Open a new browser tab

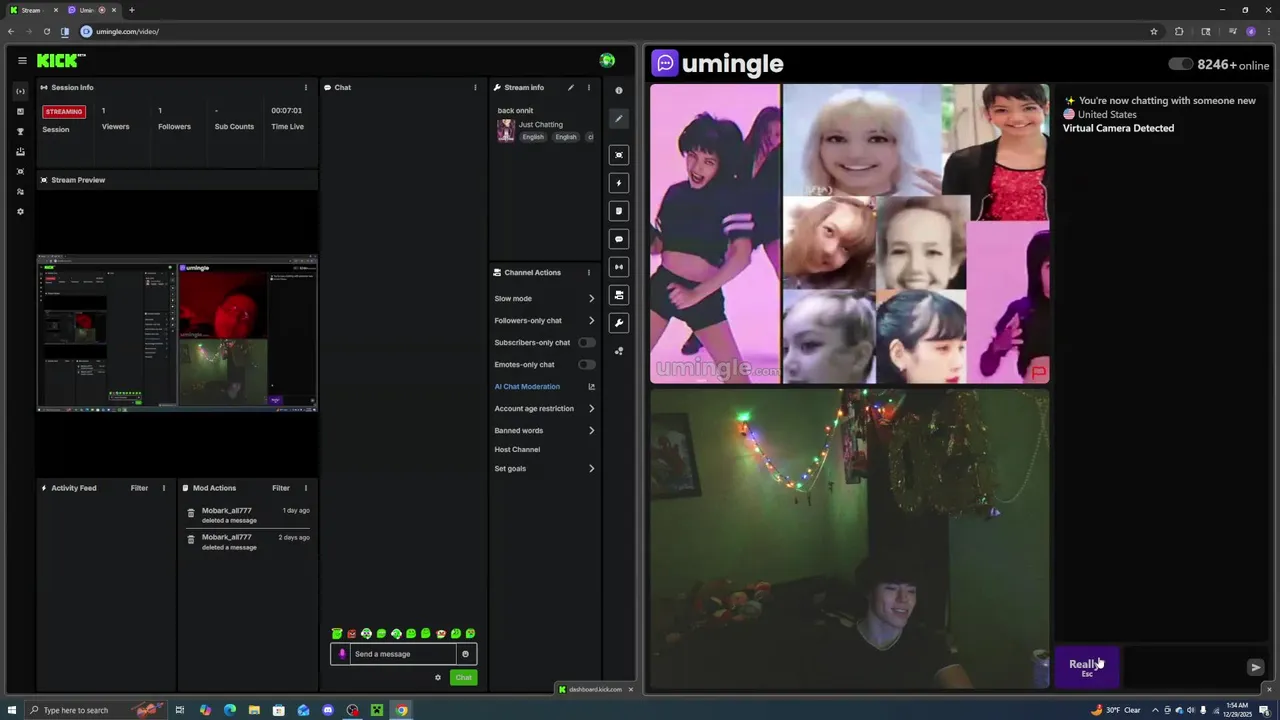pos(131,10)
